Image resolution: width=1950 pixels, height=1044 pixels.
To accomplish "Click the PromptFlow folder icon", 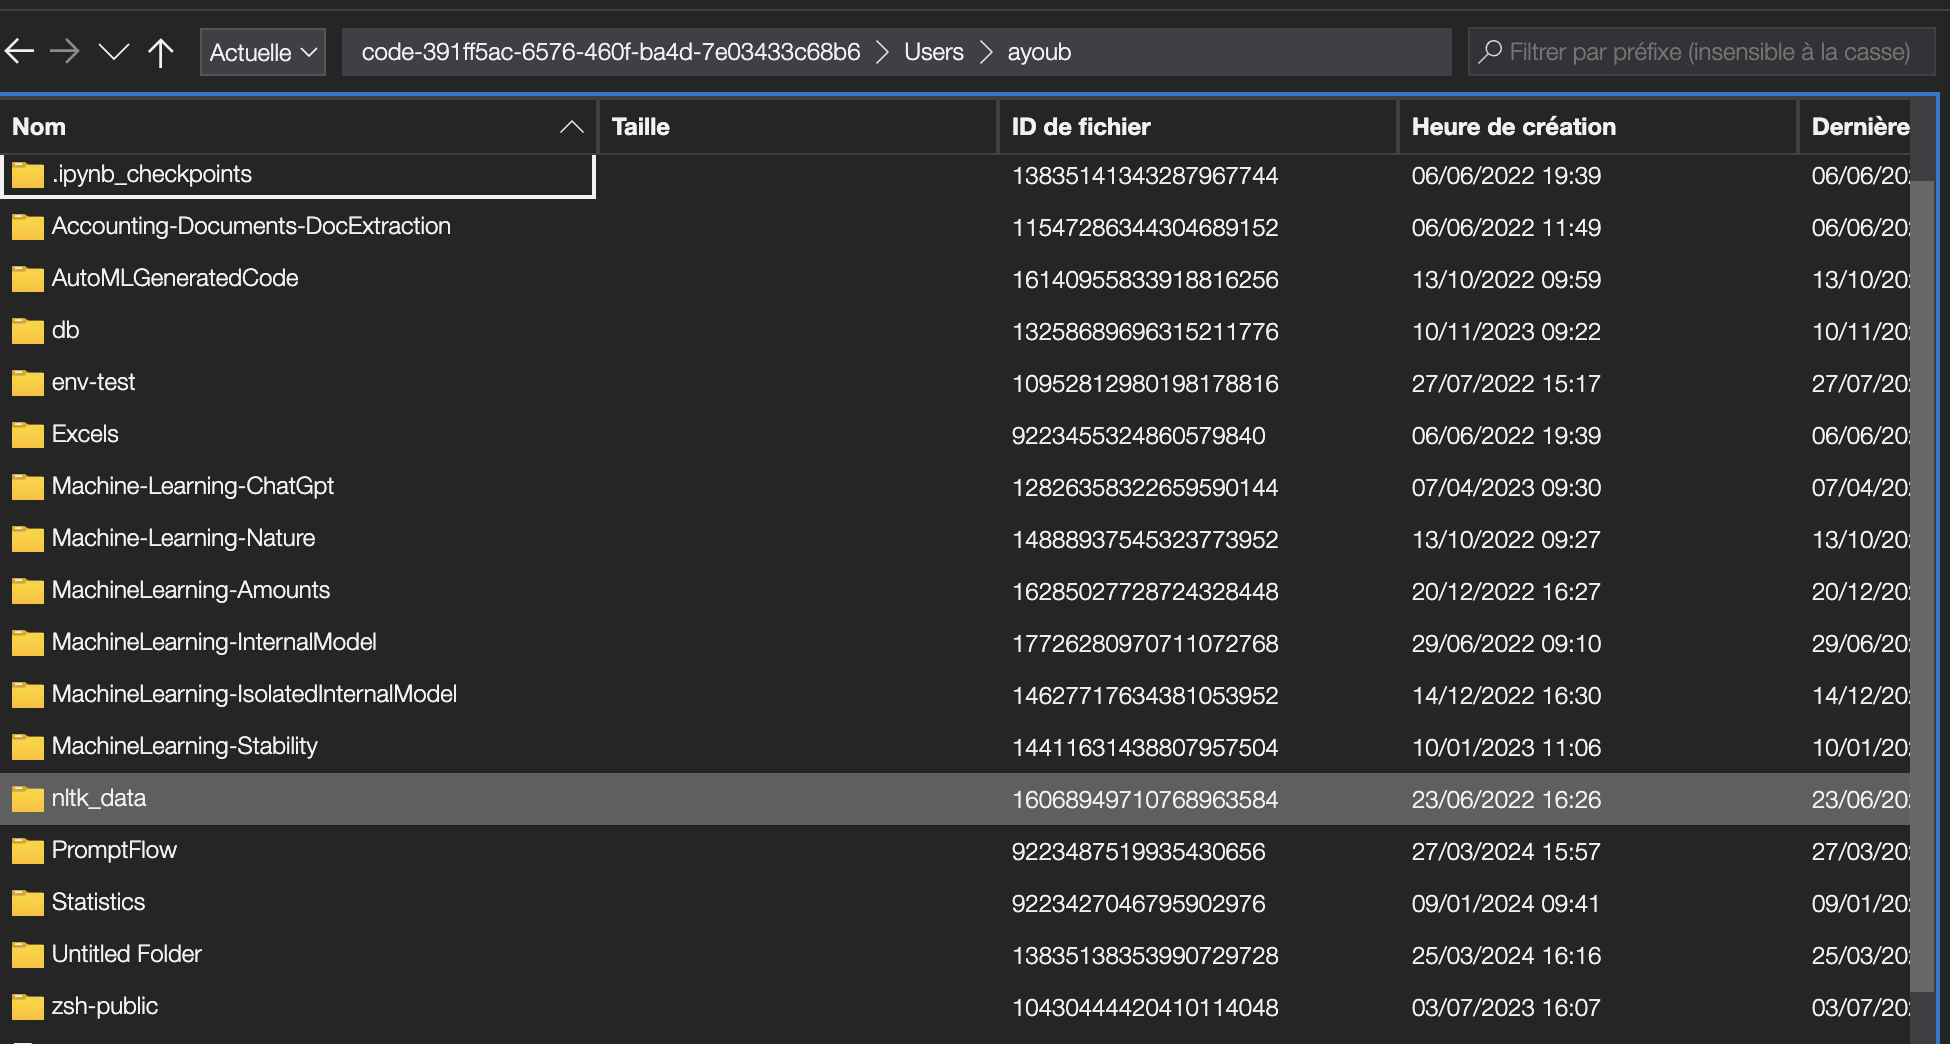I will (27, 851).
